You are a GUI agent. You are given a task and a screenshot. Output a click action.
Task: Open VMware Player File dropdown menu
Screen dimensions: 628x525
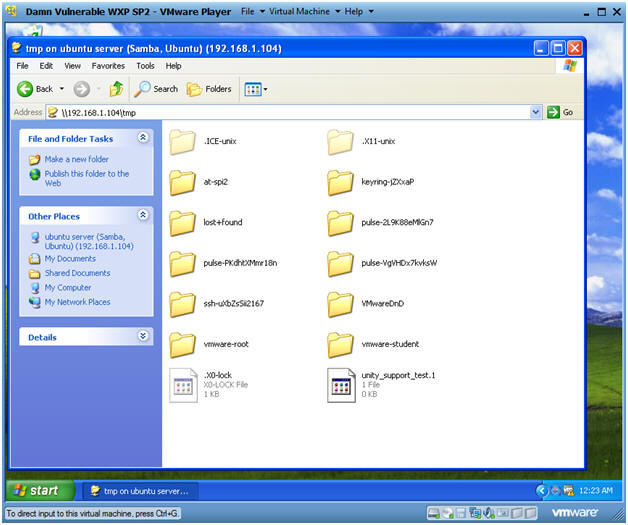[x=252, y=12]
